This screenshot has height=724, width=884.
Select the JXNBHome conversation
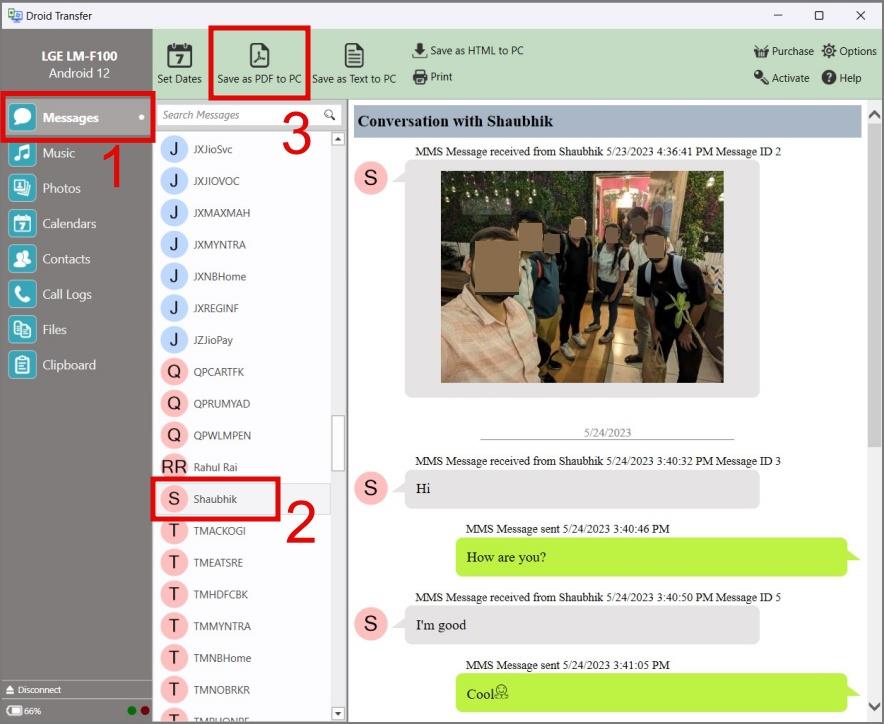pyautogui.click(x=242, y=276)
